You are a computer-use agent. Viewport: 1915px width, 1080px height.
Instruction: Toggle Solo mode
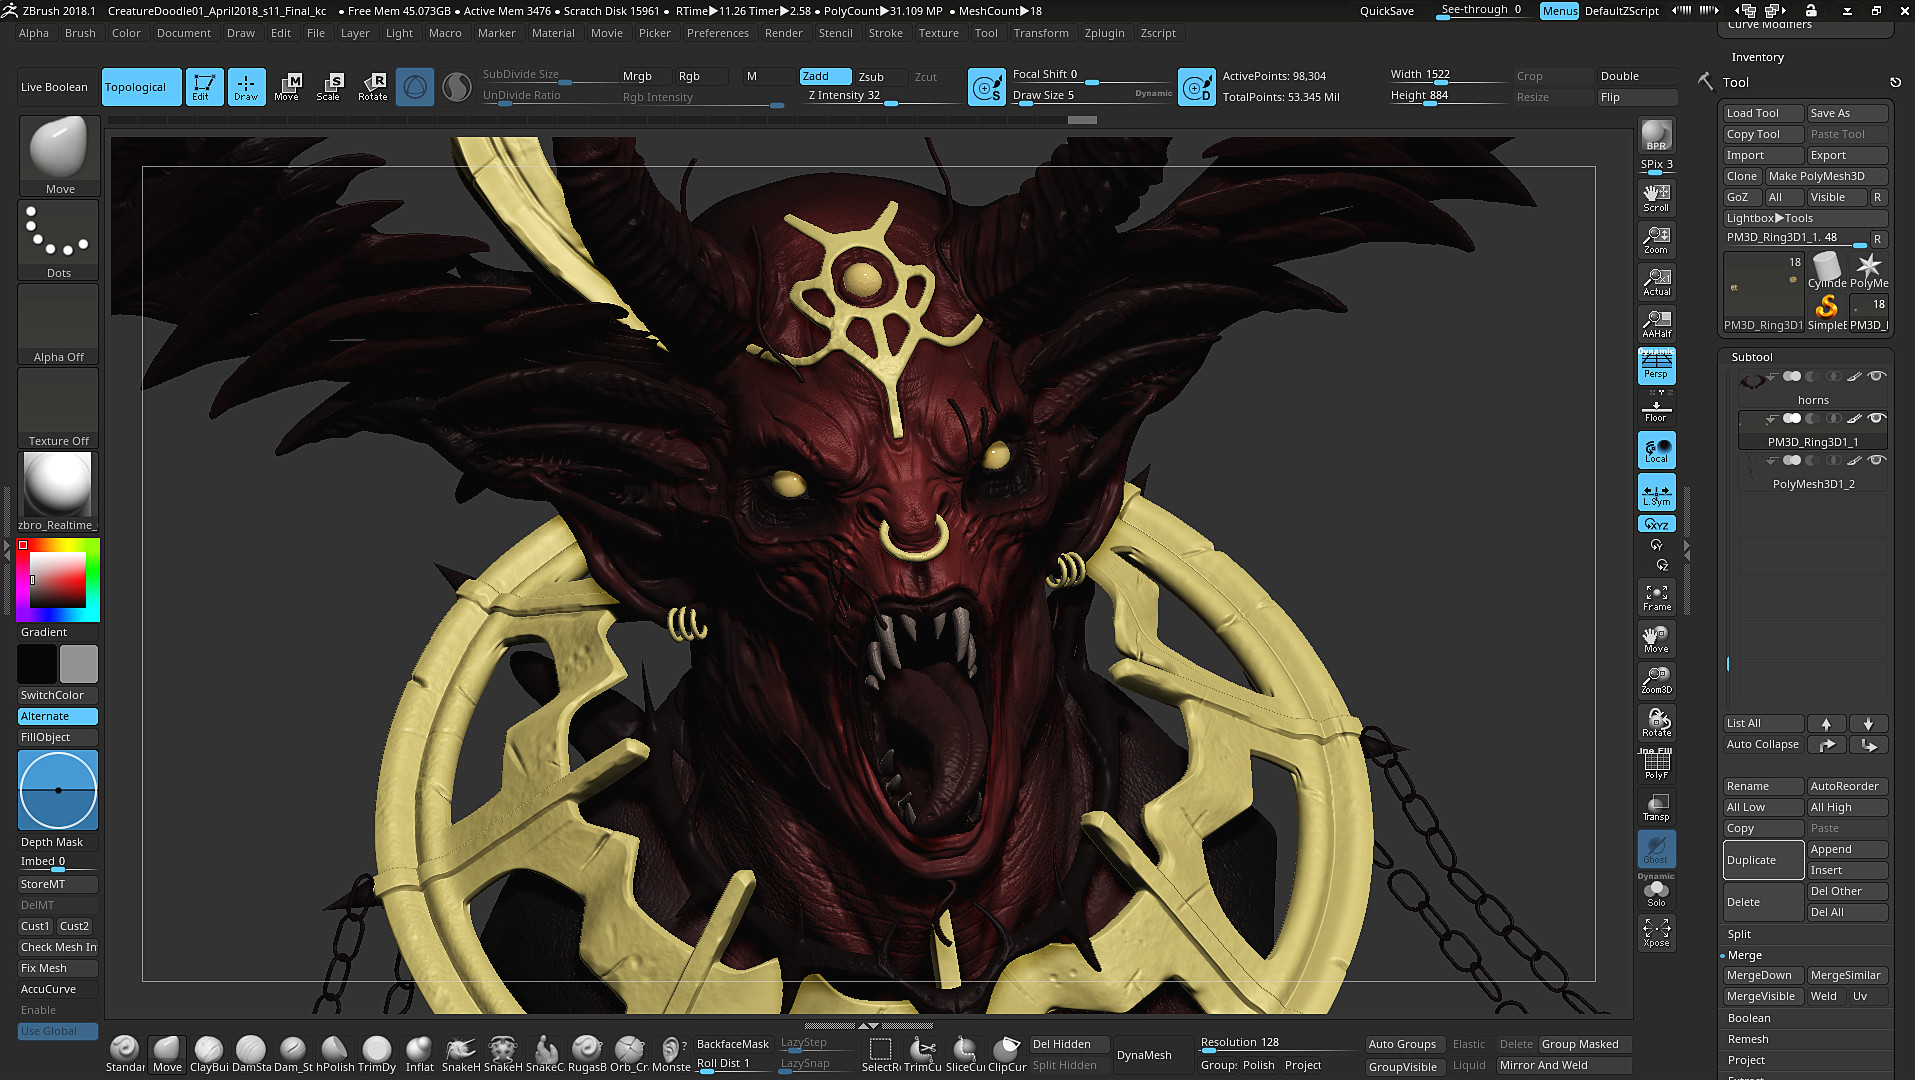pos(1656,892)
